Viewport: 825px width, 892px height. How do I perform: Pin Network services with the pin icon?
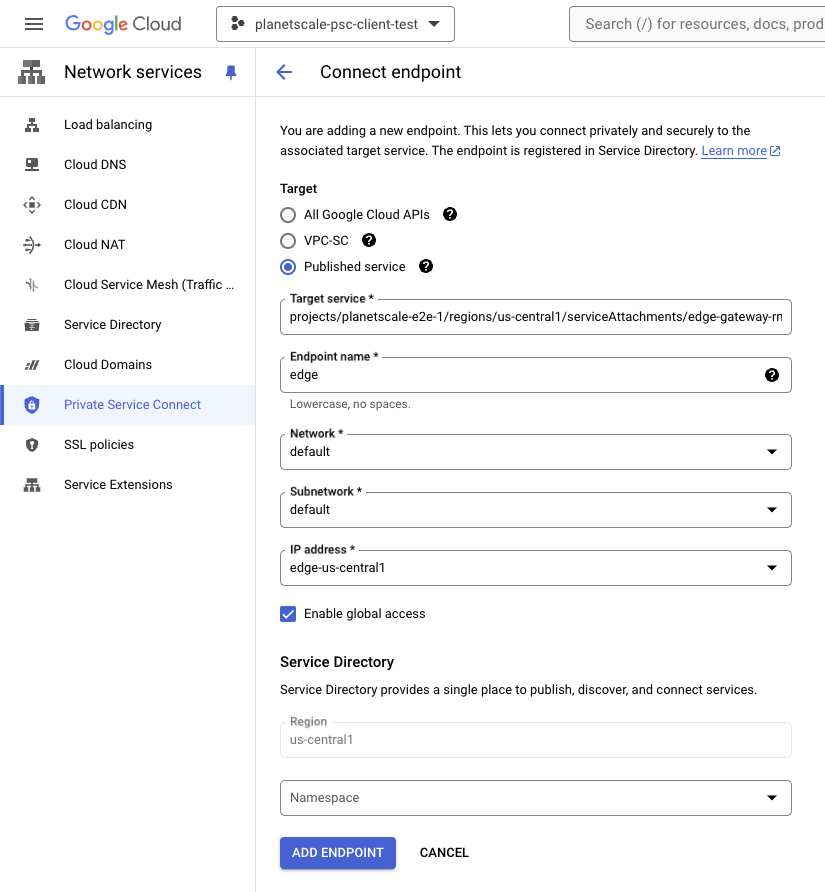click(231, 72)
